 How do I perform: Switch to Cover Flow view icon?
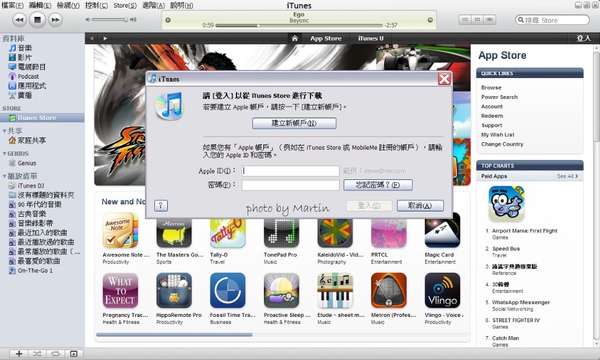[x=490, y=20]
